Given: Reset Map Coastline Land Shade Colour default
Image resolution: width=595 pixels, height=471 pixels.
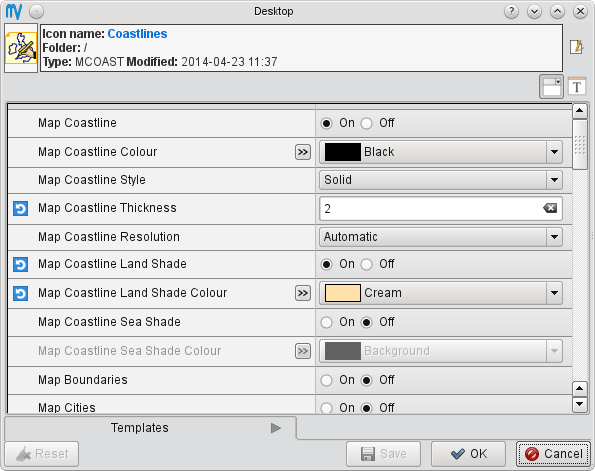Looking at the screenshot, I should [x=20, y=293].
